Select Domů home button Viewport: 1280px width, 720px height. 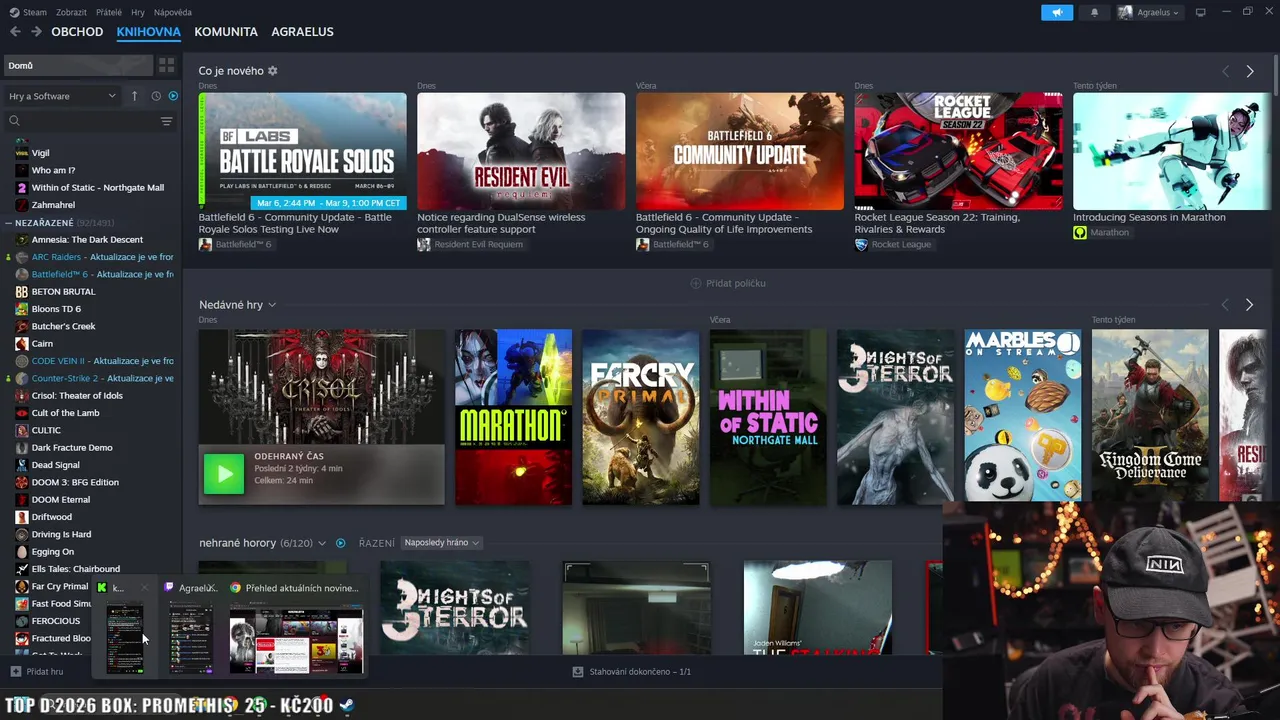[78, 65]
